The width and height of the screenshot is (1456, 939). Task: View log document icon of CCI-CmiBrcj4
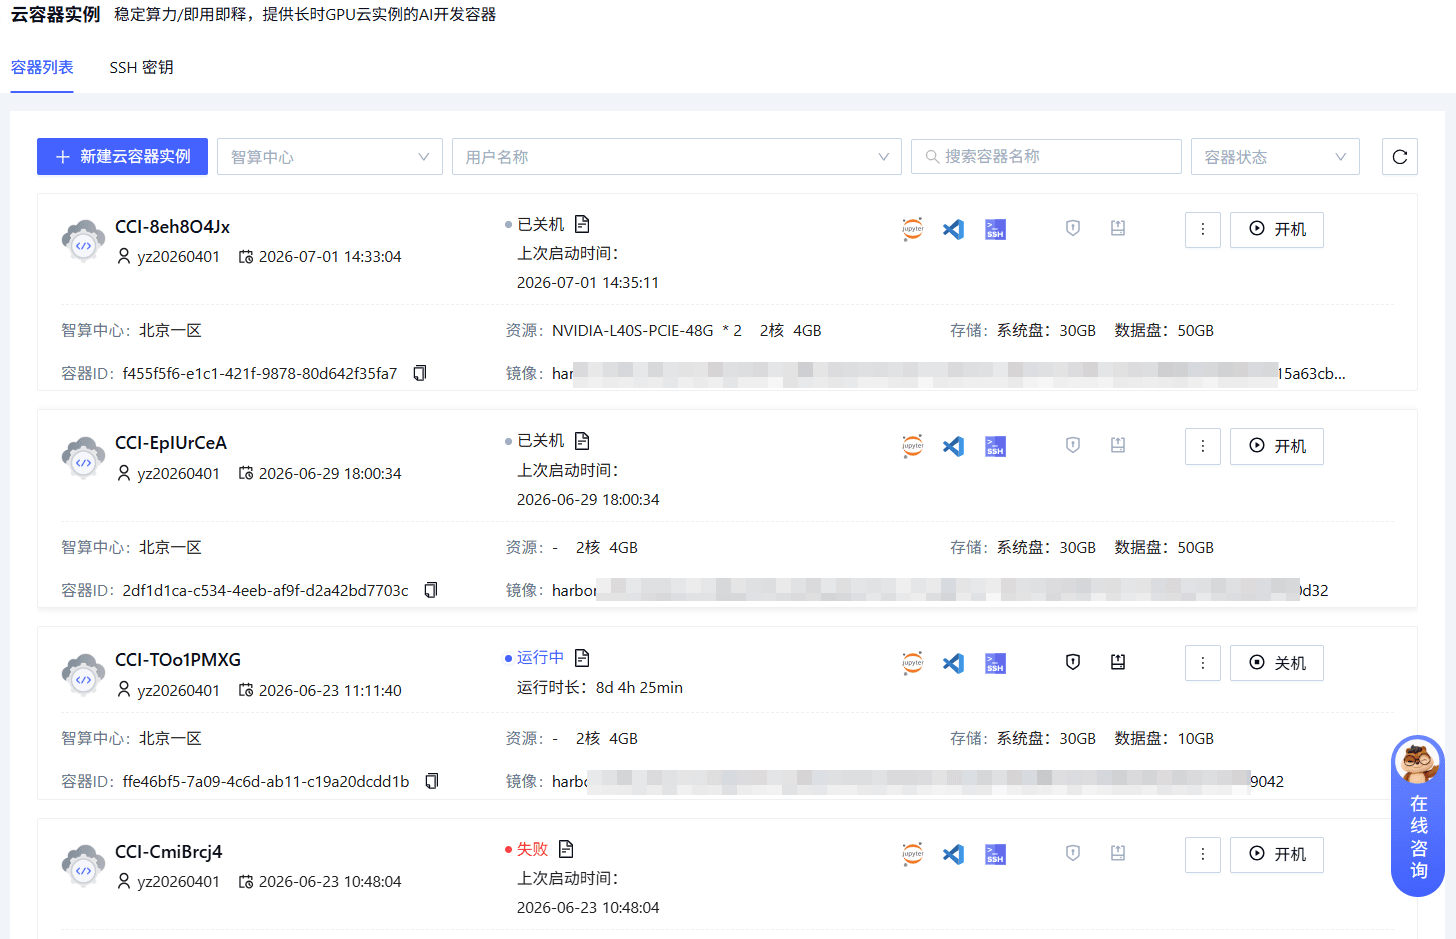point(566,849)
